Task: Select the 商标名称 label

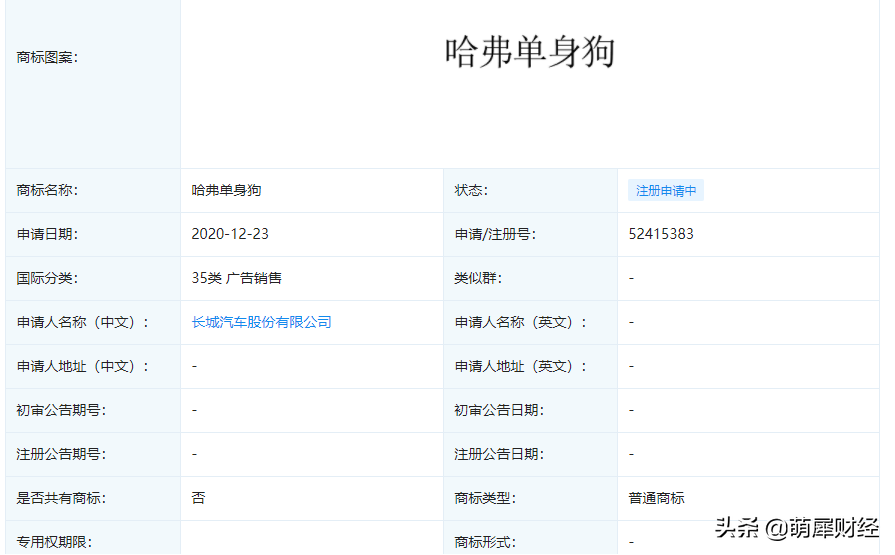Action: 47,190
